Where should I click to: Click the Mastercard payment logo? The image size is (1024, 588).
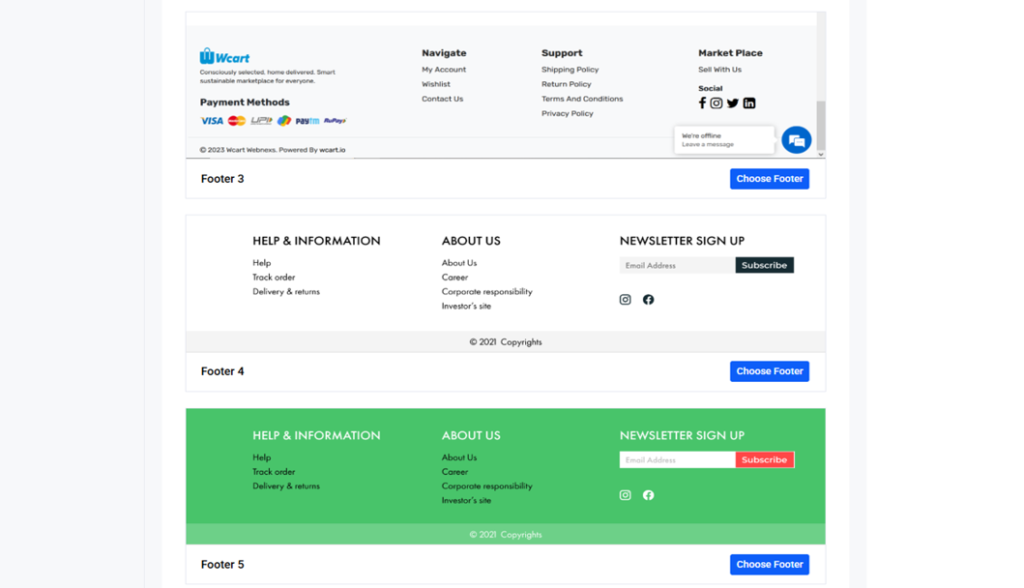pos(237,121)
